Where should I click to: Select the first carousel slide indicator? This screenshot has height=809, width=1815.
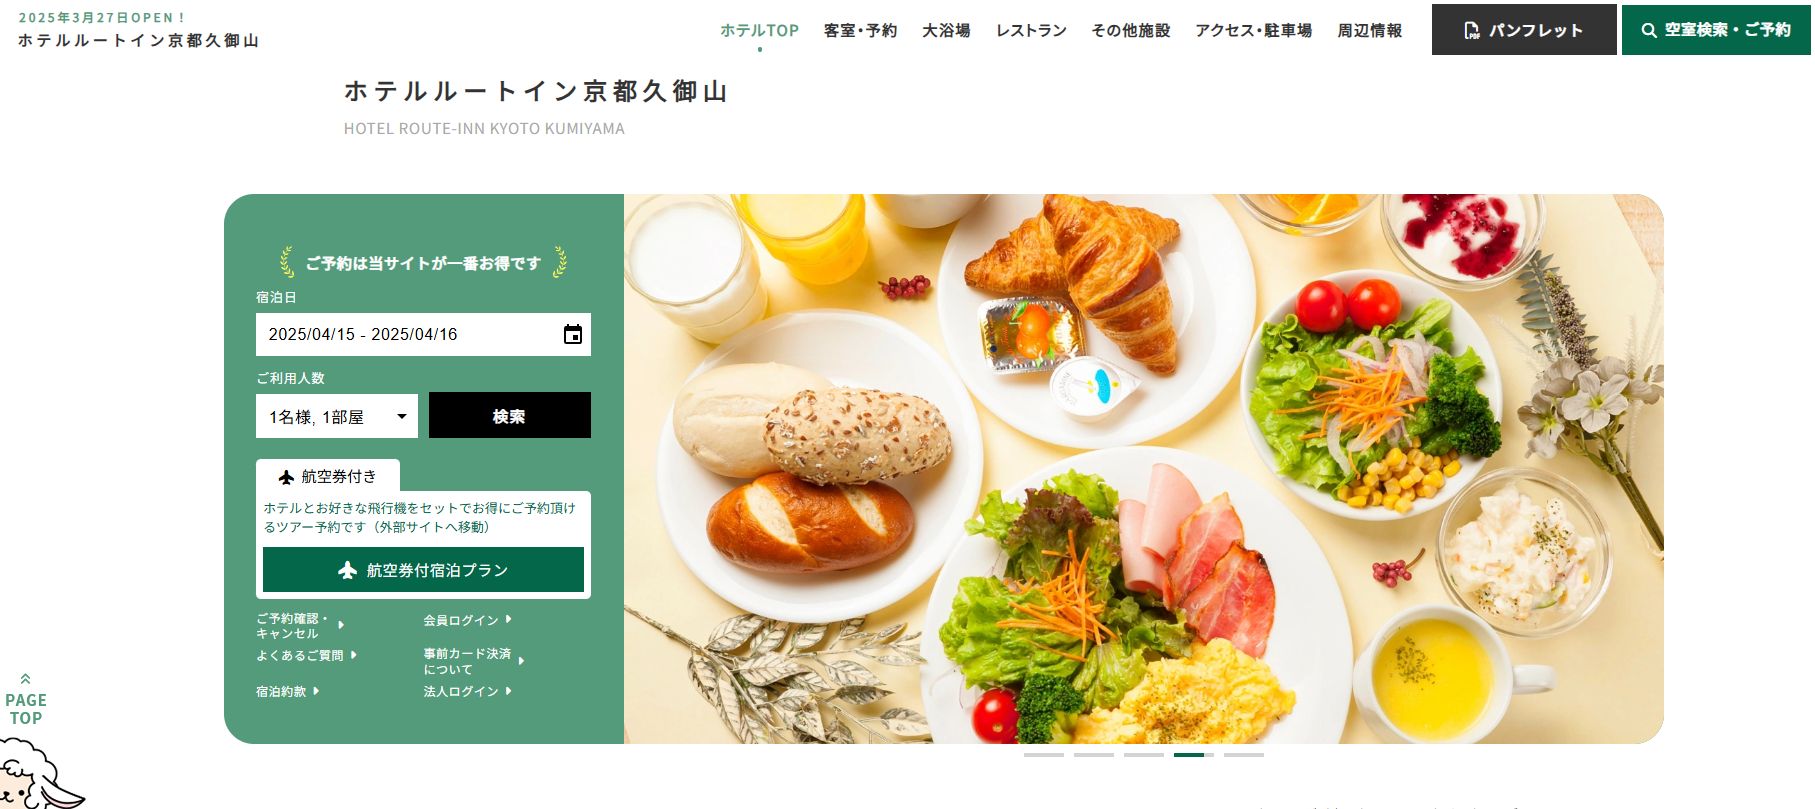click(1044, 755)
